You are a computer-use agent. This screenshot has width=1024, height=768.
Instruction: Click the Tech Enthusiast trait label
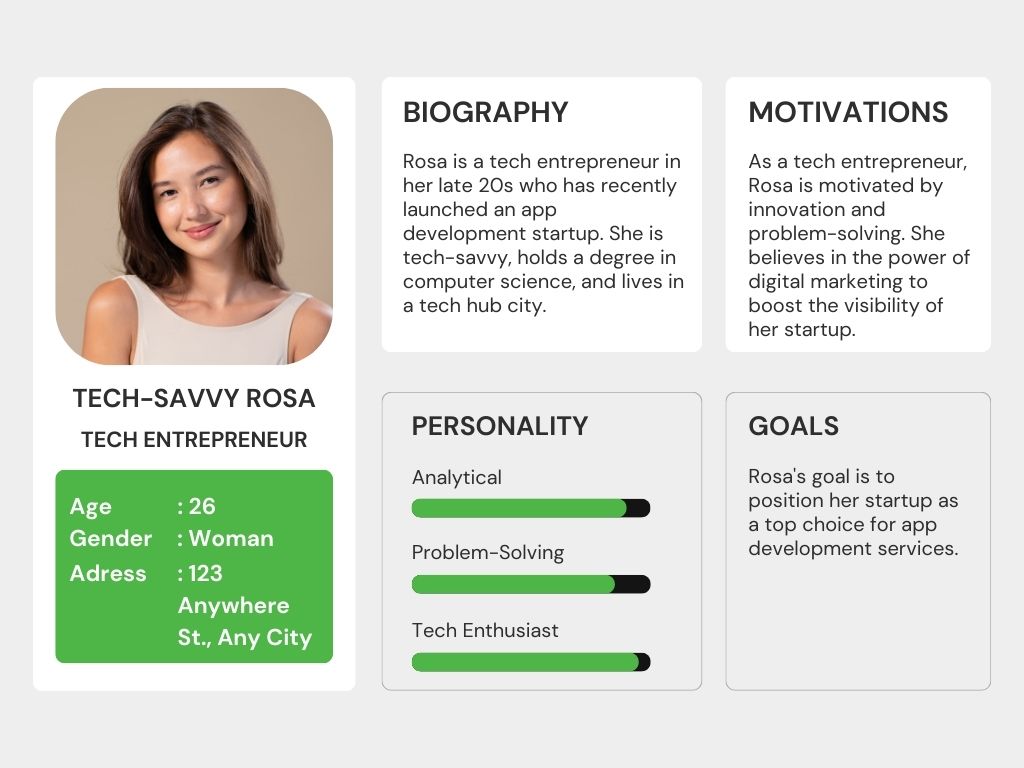[x=485, y=630]
